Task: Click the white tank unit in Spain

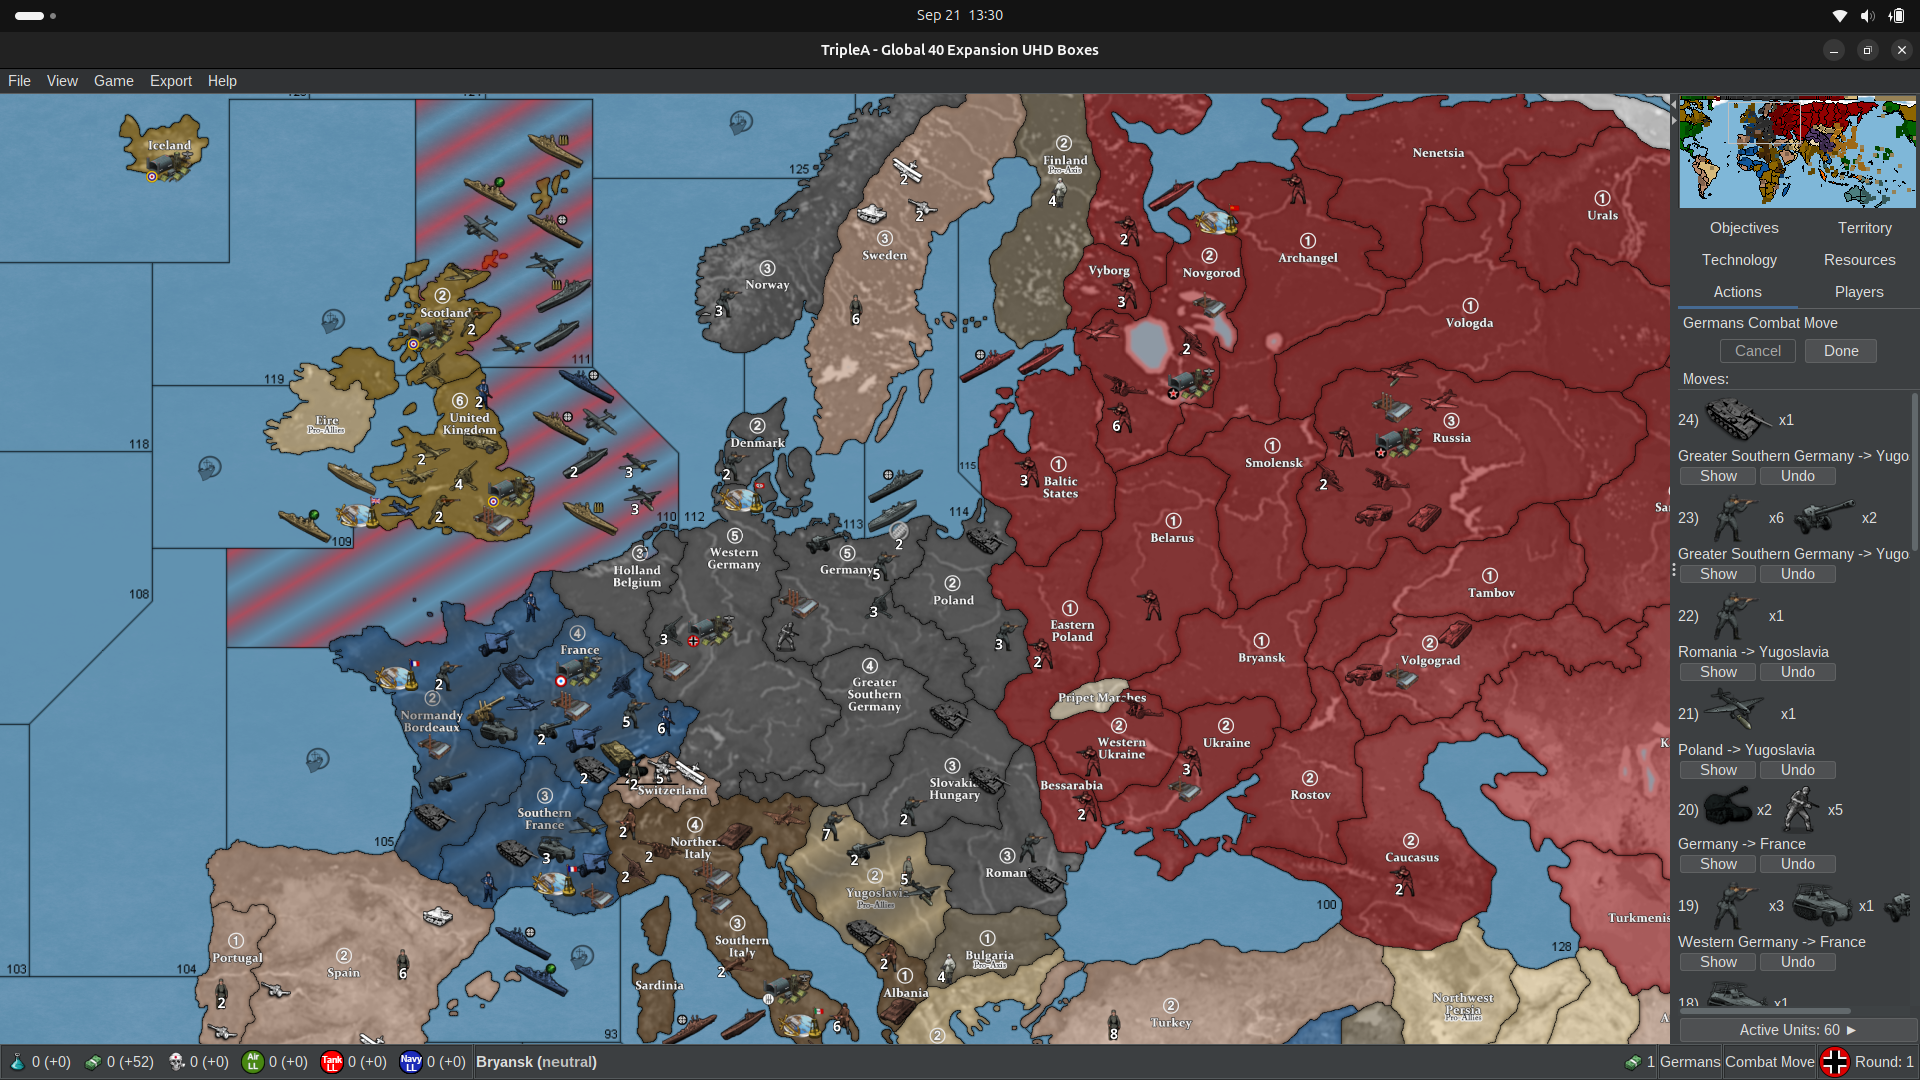Action: [437, 916]
